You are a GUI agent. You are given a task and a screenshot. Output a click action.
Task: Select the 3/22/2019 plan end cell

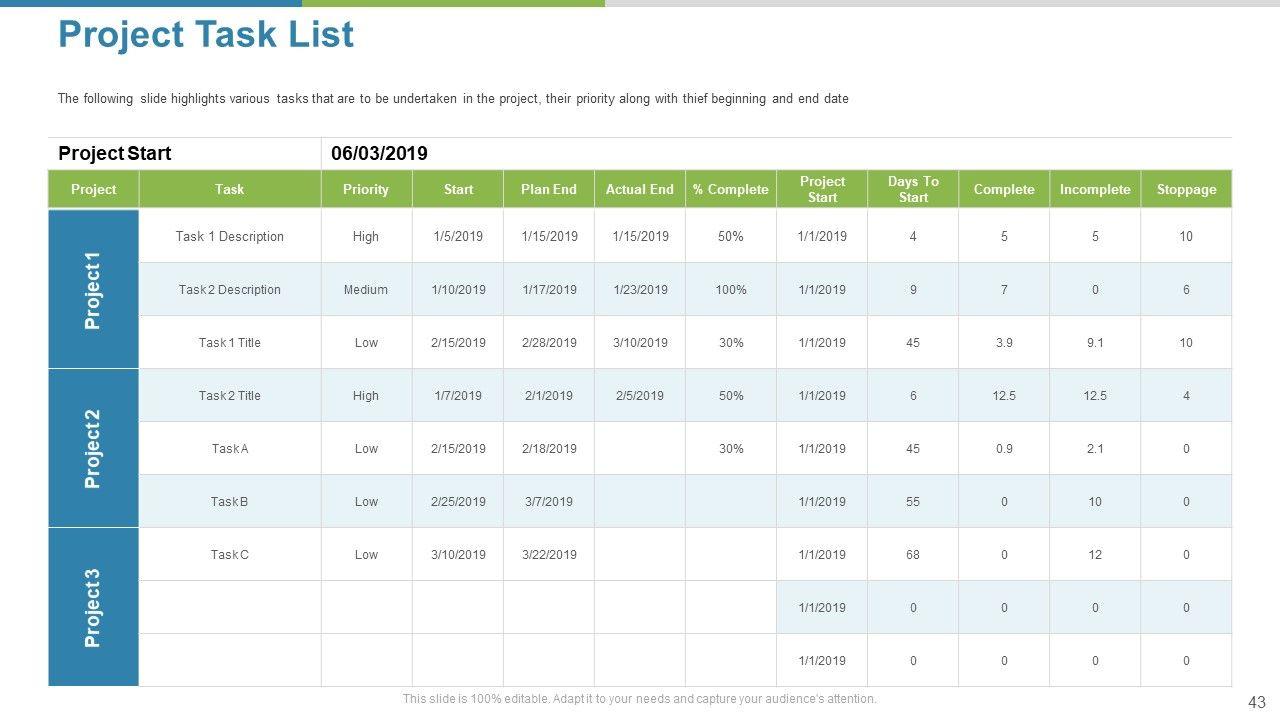tap(549, 555)
